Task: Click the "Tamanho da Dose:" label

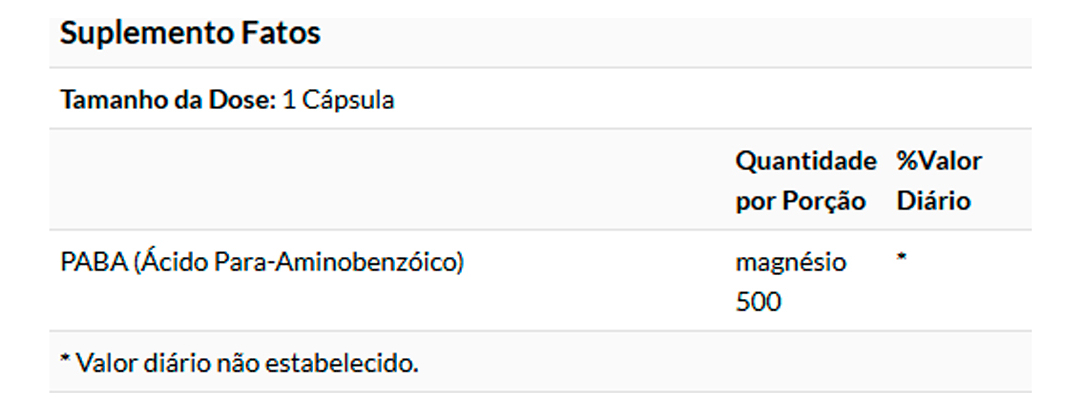Action: click(167, 101)
